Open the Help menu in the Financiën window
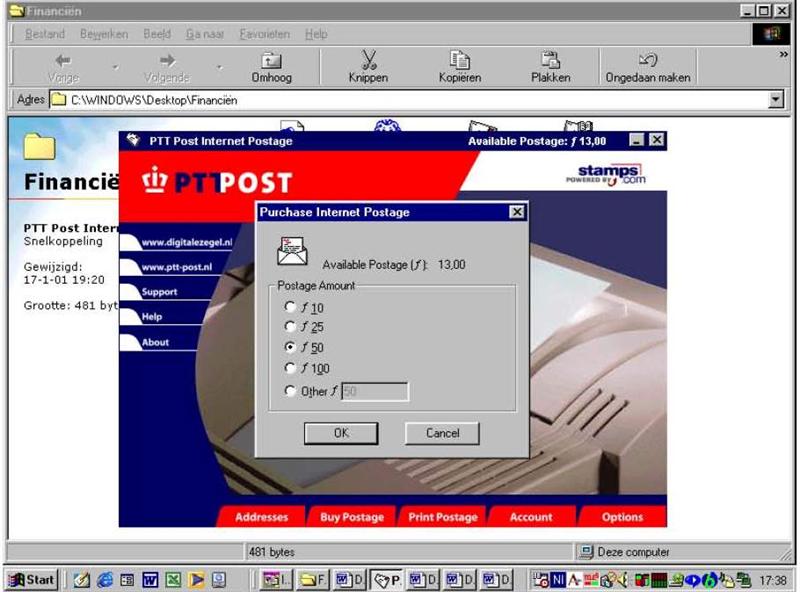 click(316, 34)
